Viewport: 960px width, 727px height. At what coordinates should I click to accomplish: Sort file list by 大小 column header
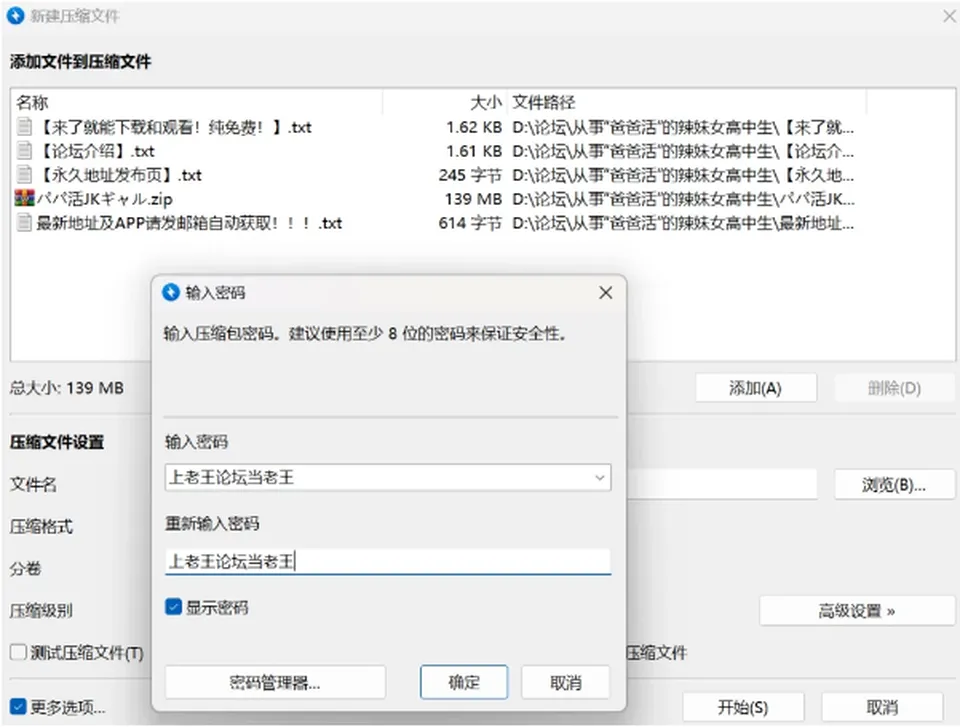click(445, 102)
